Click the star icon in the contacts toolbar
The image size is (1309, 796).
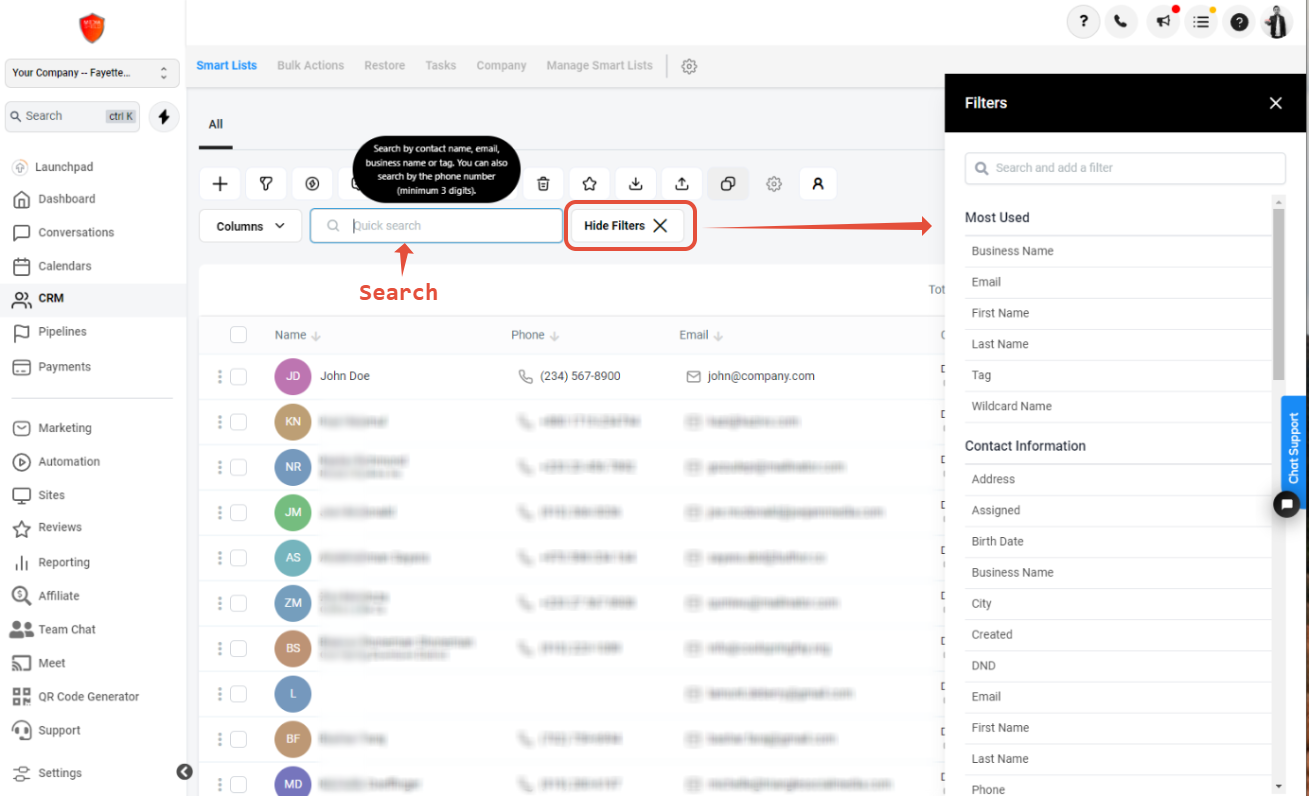[590, 184]
